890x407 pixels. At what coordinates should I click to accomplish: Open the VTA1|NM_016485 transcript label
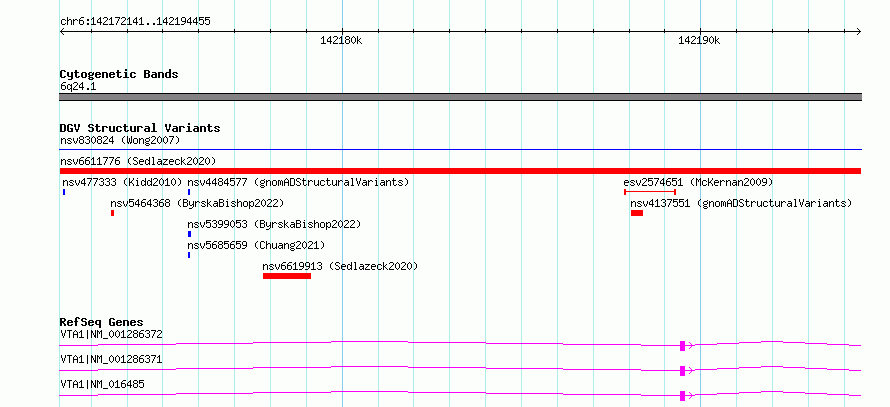[102, 384]
